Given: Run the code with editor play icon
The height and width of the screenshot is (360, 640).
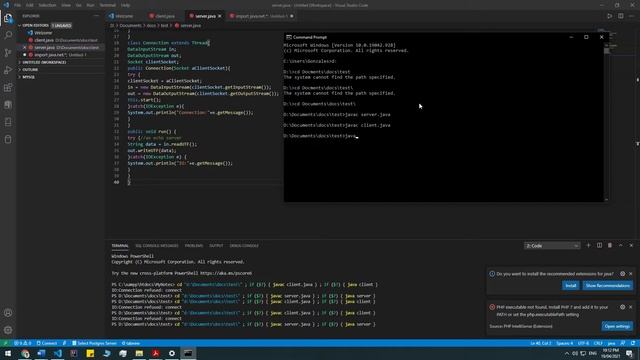Looking at the screenshot, I should pyautogui.click(x=609, y=16).
